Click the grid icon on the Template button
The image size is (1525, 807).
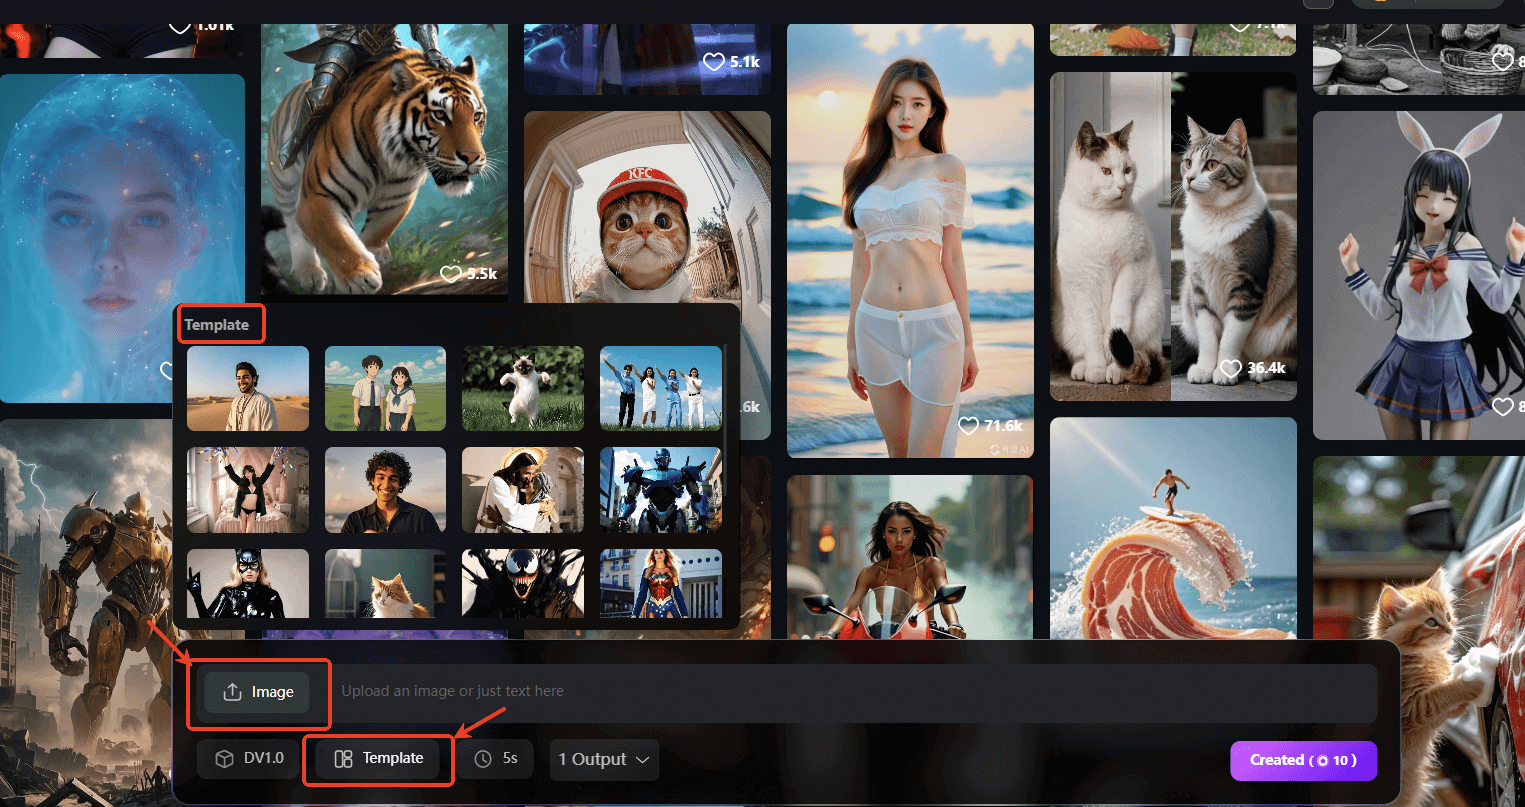click(x=343, y=759)
